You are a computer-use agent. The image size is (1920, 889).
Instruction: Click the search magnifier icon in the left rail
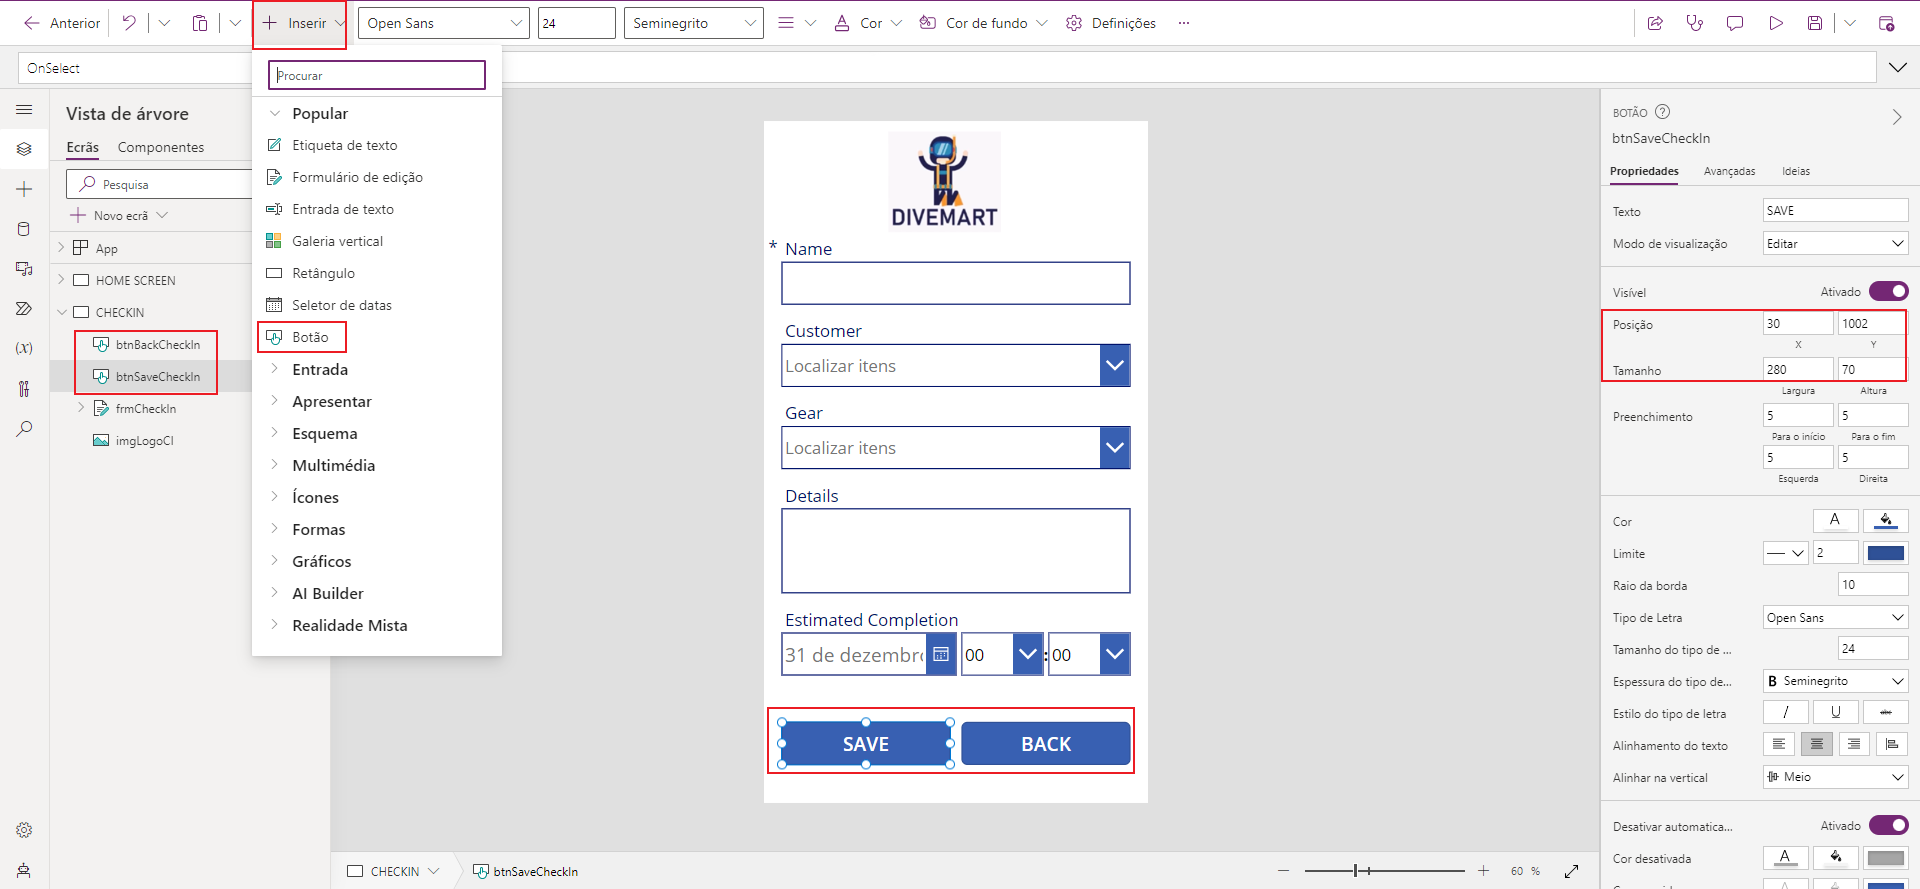(x=24, y=428)
